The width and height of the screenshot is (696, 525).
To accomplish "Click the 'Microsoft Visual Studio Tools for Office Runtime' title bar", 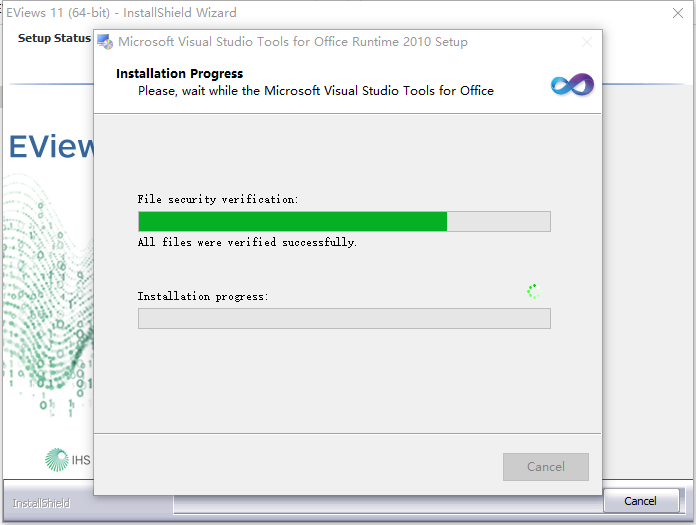I will (x=293, y=42).
